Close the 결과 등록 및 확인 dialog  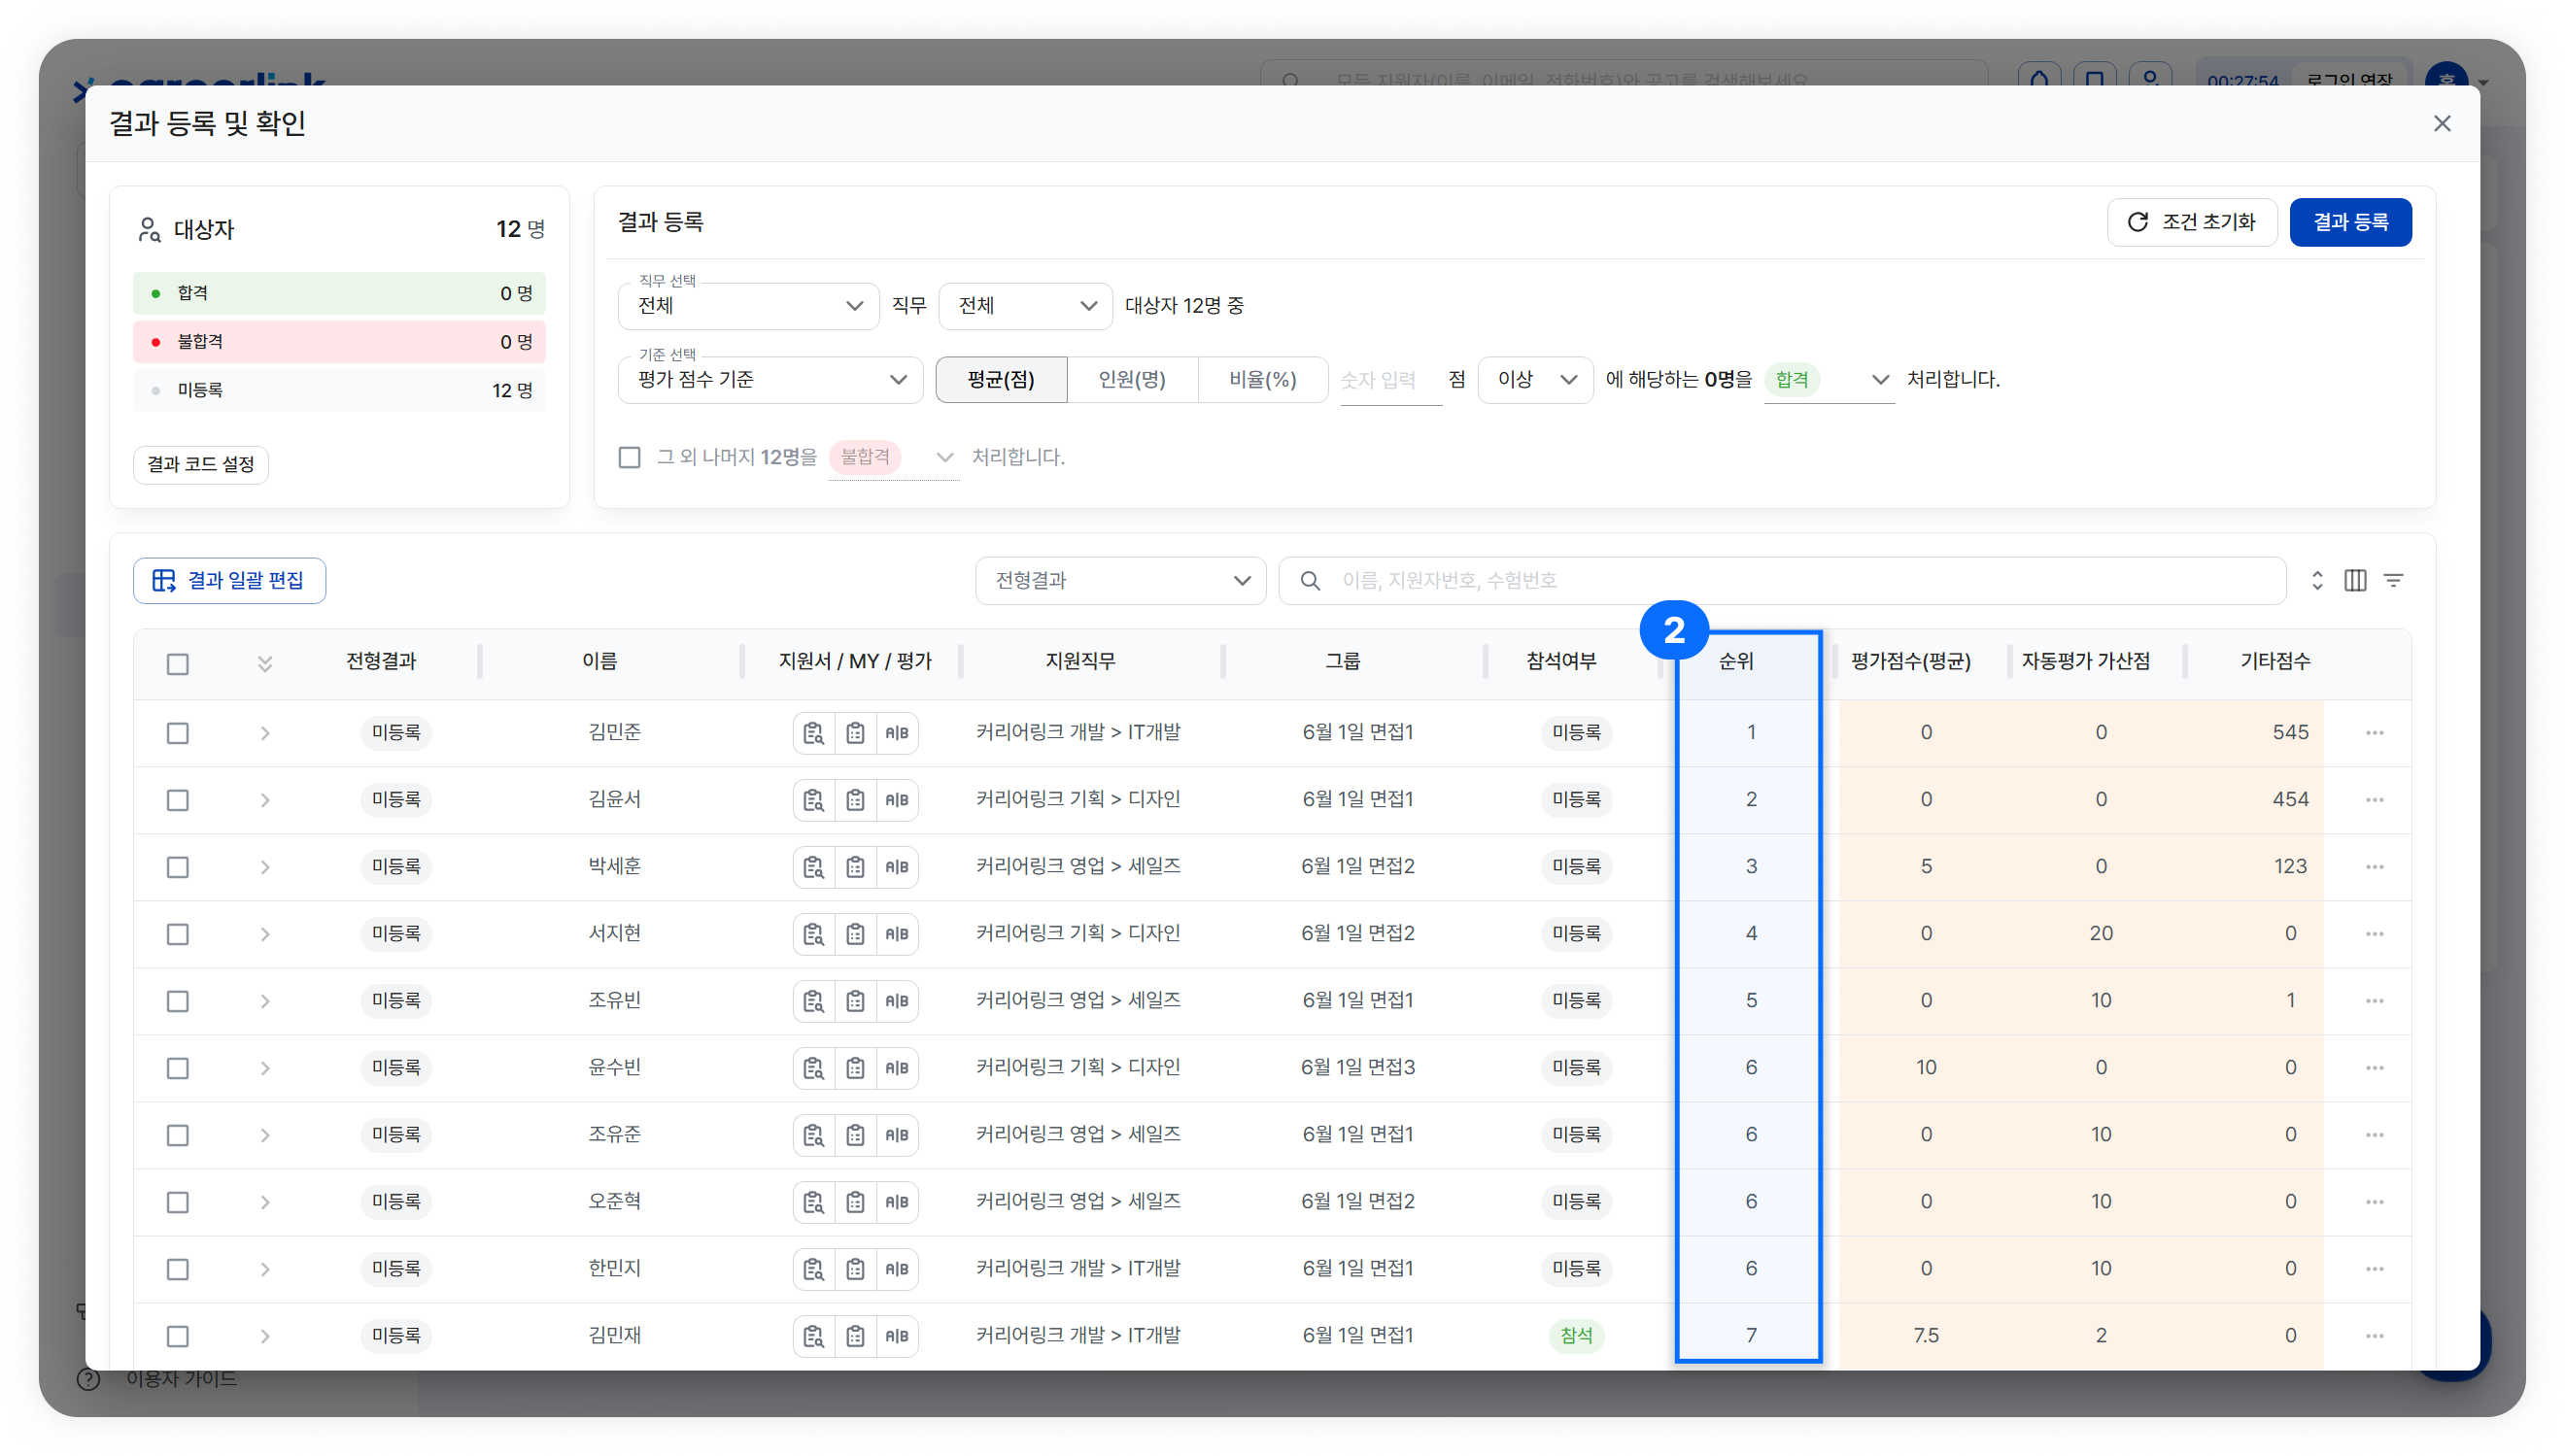pos(2442,124)
